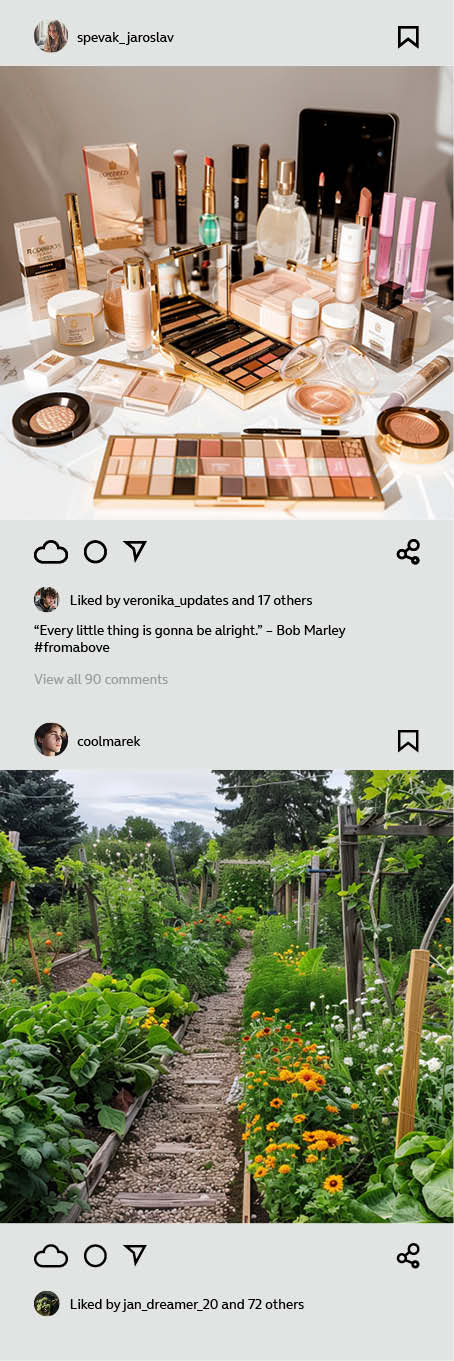This screenshot has height=1361, width=454.
Task: Share the makeup post via share icon
Action: point(408,552)
